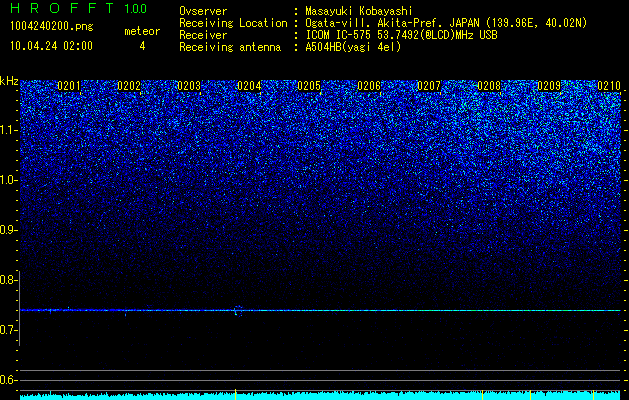
Task: Click the 0.7 kHz axis label
Action: (x=9, y=330)
